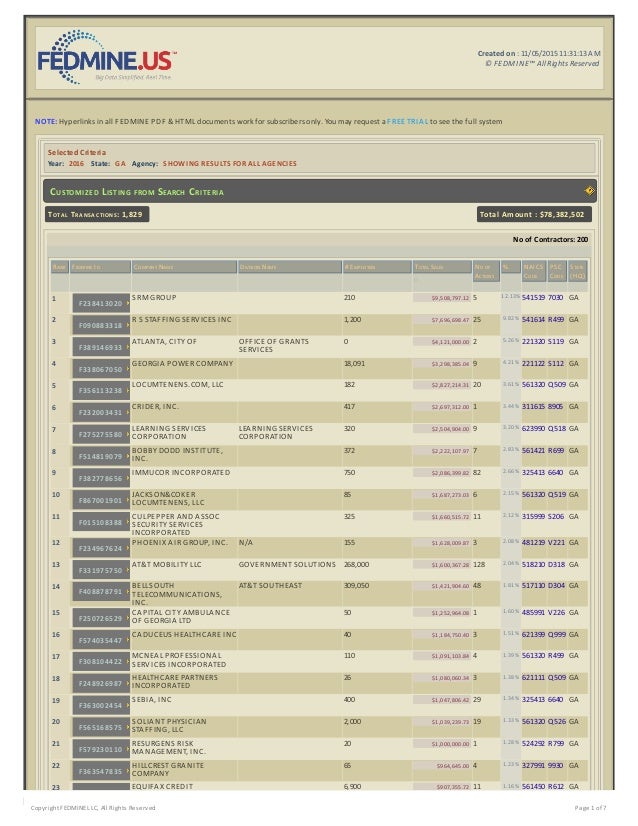
Task: Click Fedmine ID F250726529
Action: 101,618
